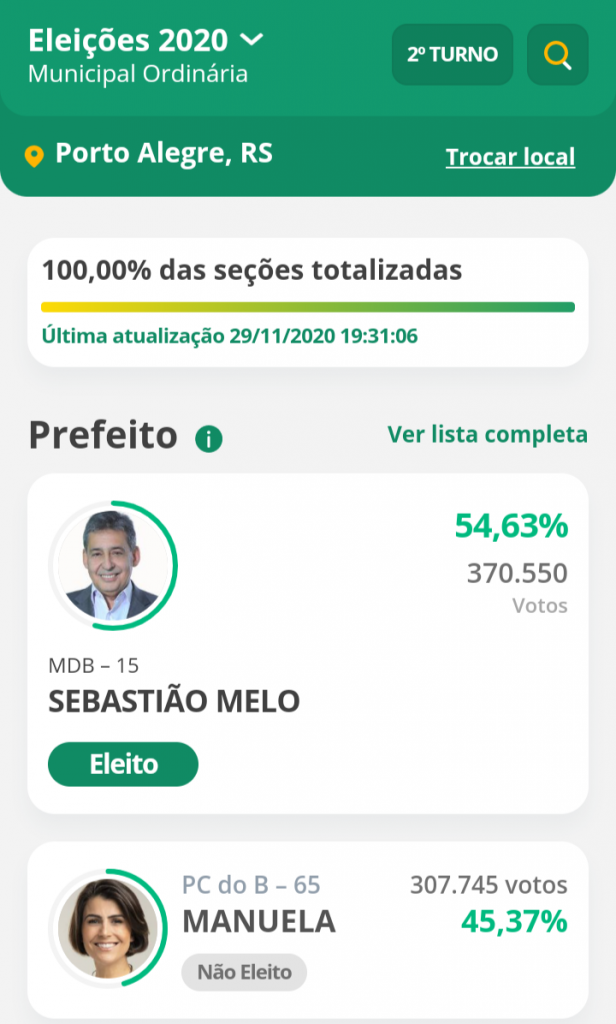Image resolution: width=616 pixels, height=1024 pixels.
Task: Click the Trocar local link
Action: (x=510, y=157)
